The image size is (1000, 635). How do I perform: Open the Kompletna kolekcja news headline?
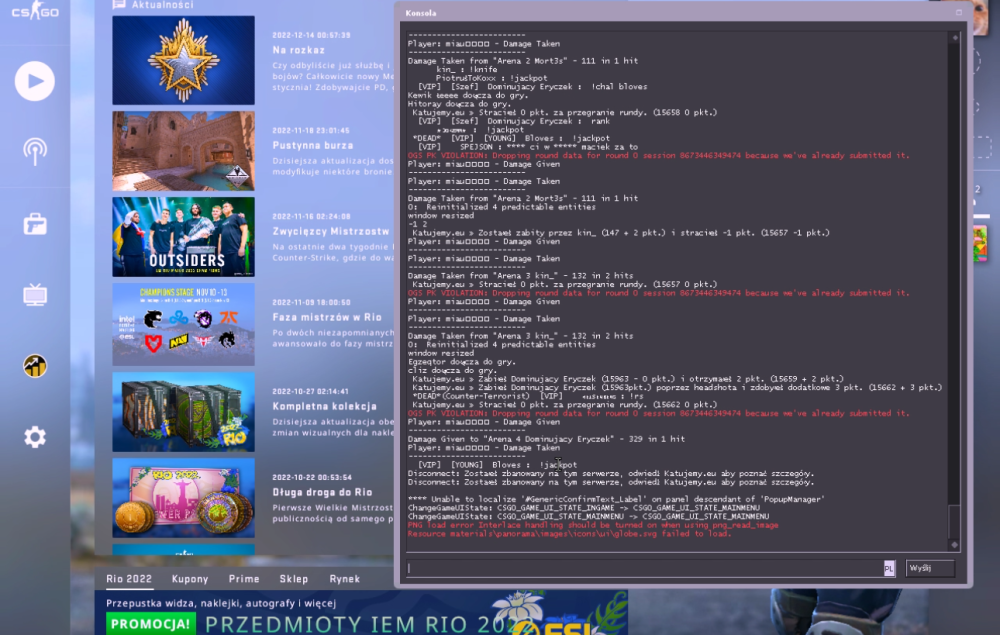pyautogui.click(x=325, y=406)
